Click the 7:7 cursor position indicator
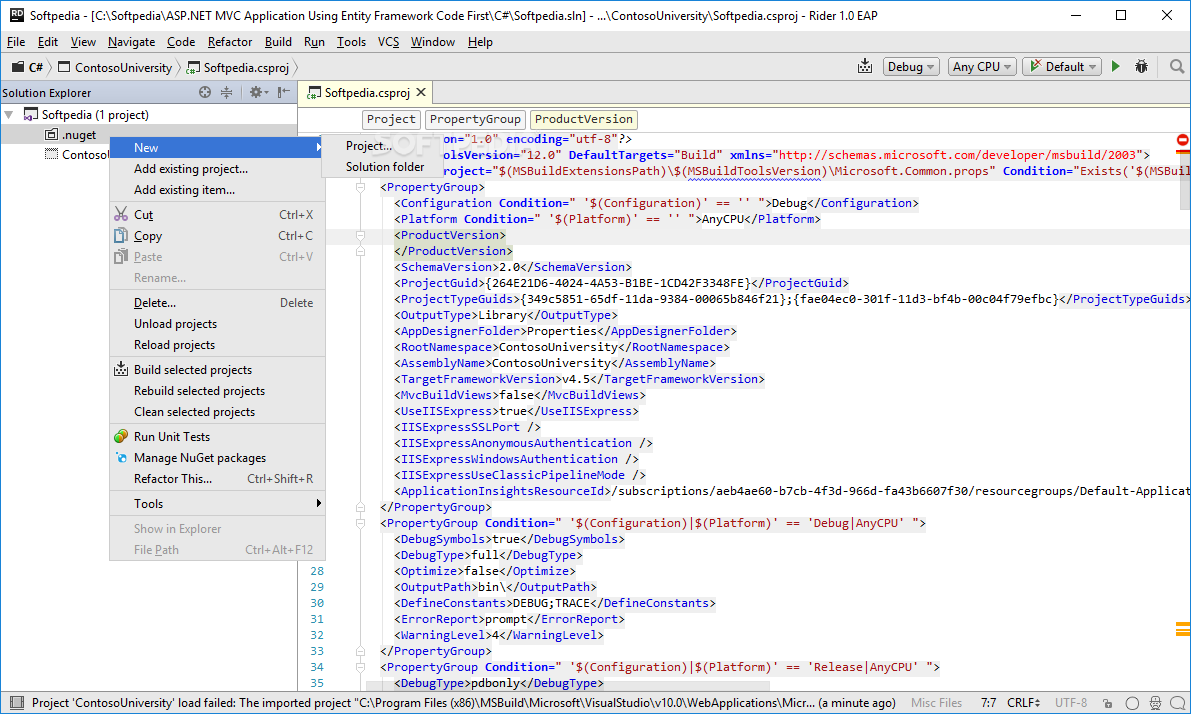Image resolution: width=1191 pixels, height=714 pixels. [988, 703]
